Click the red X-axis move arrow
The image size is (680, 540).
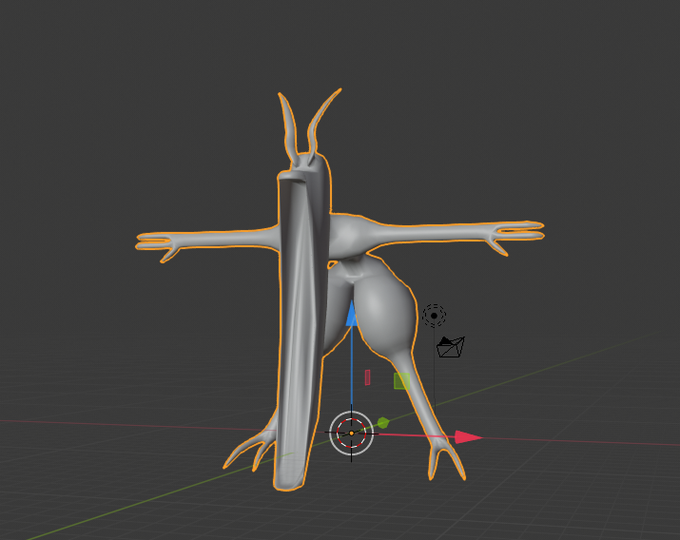tap(468, 437)
